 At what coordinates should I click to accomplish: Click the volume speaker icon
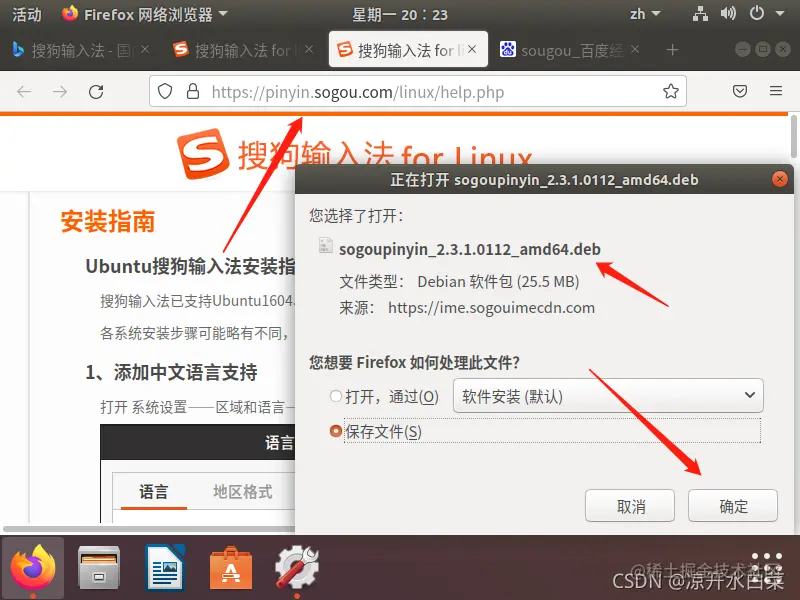click(x=728, y=13)
